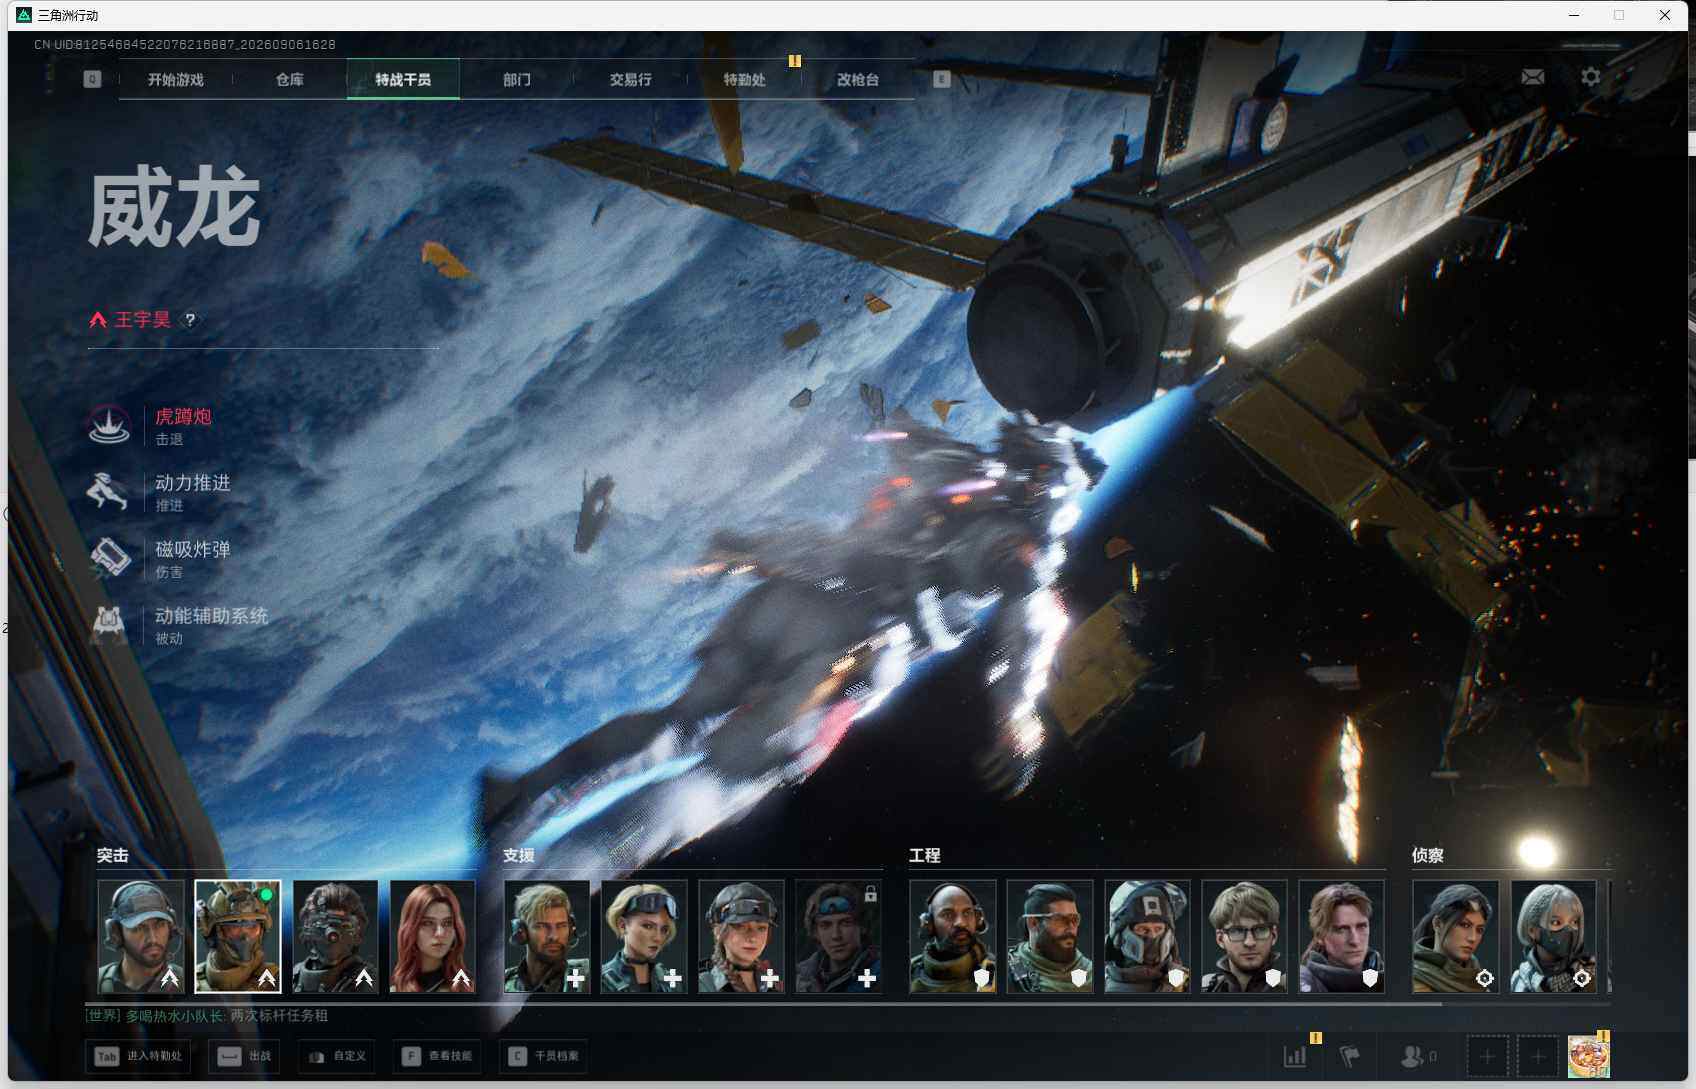Select engineer wearing orange-tinted glasses
Viewport: 1696px width, 1089px height.
(x=1050, y=936)
